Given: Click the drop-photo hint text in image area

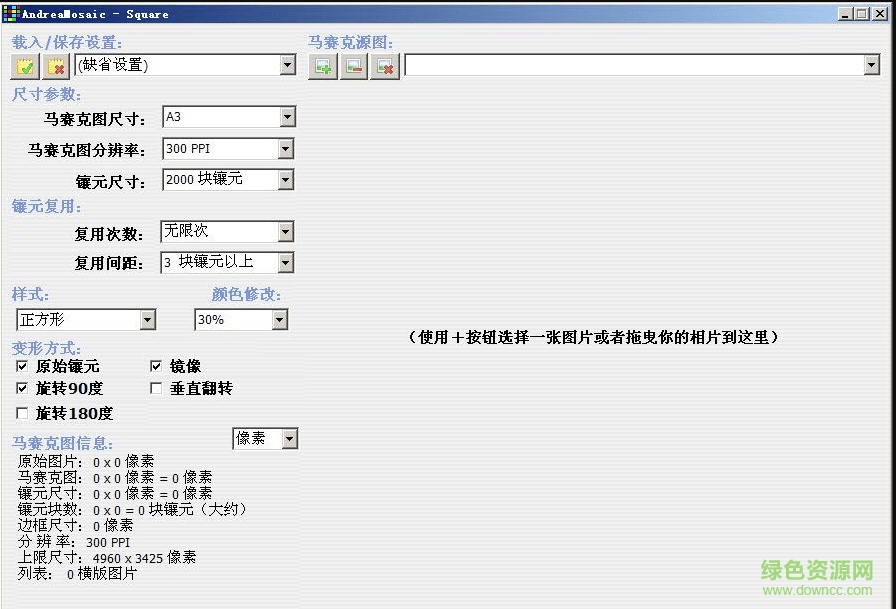Looking at the screenshot, I should coord(593,337).
